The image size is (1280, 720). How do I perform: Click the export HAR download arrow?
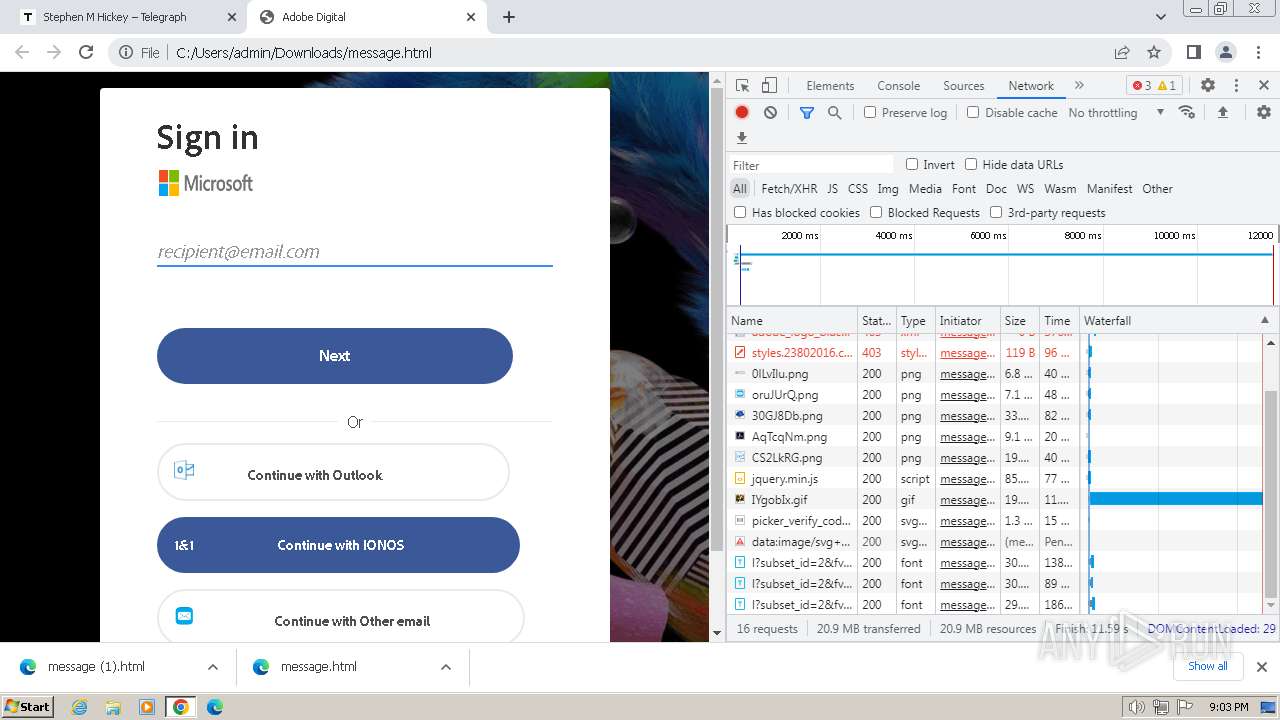tap(742, 138)
